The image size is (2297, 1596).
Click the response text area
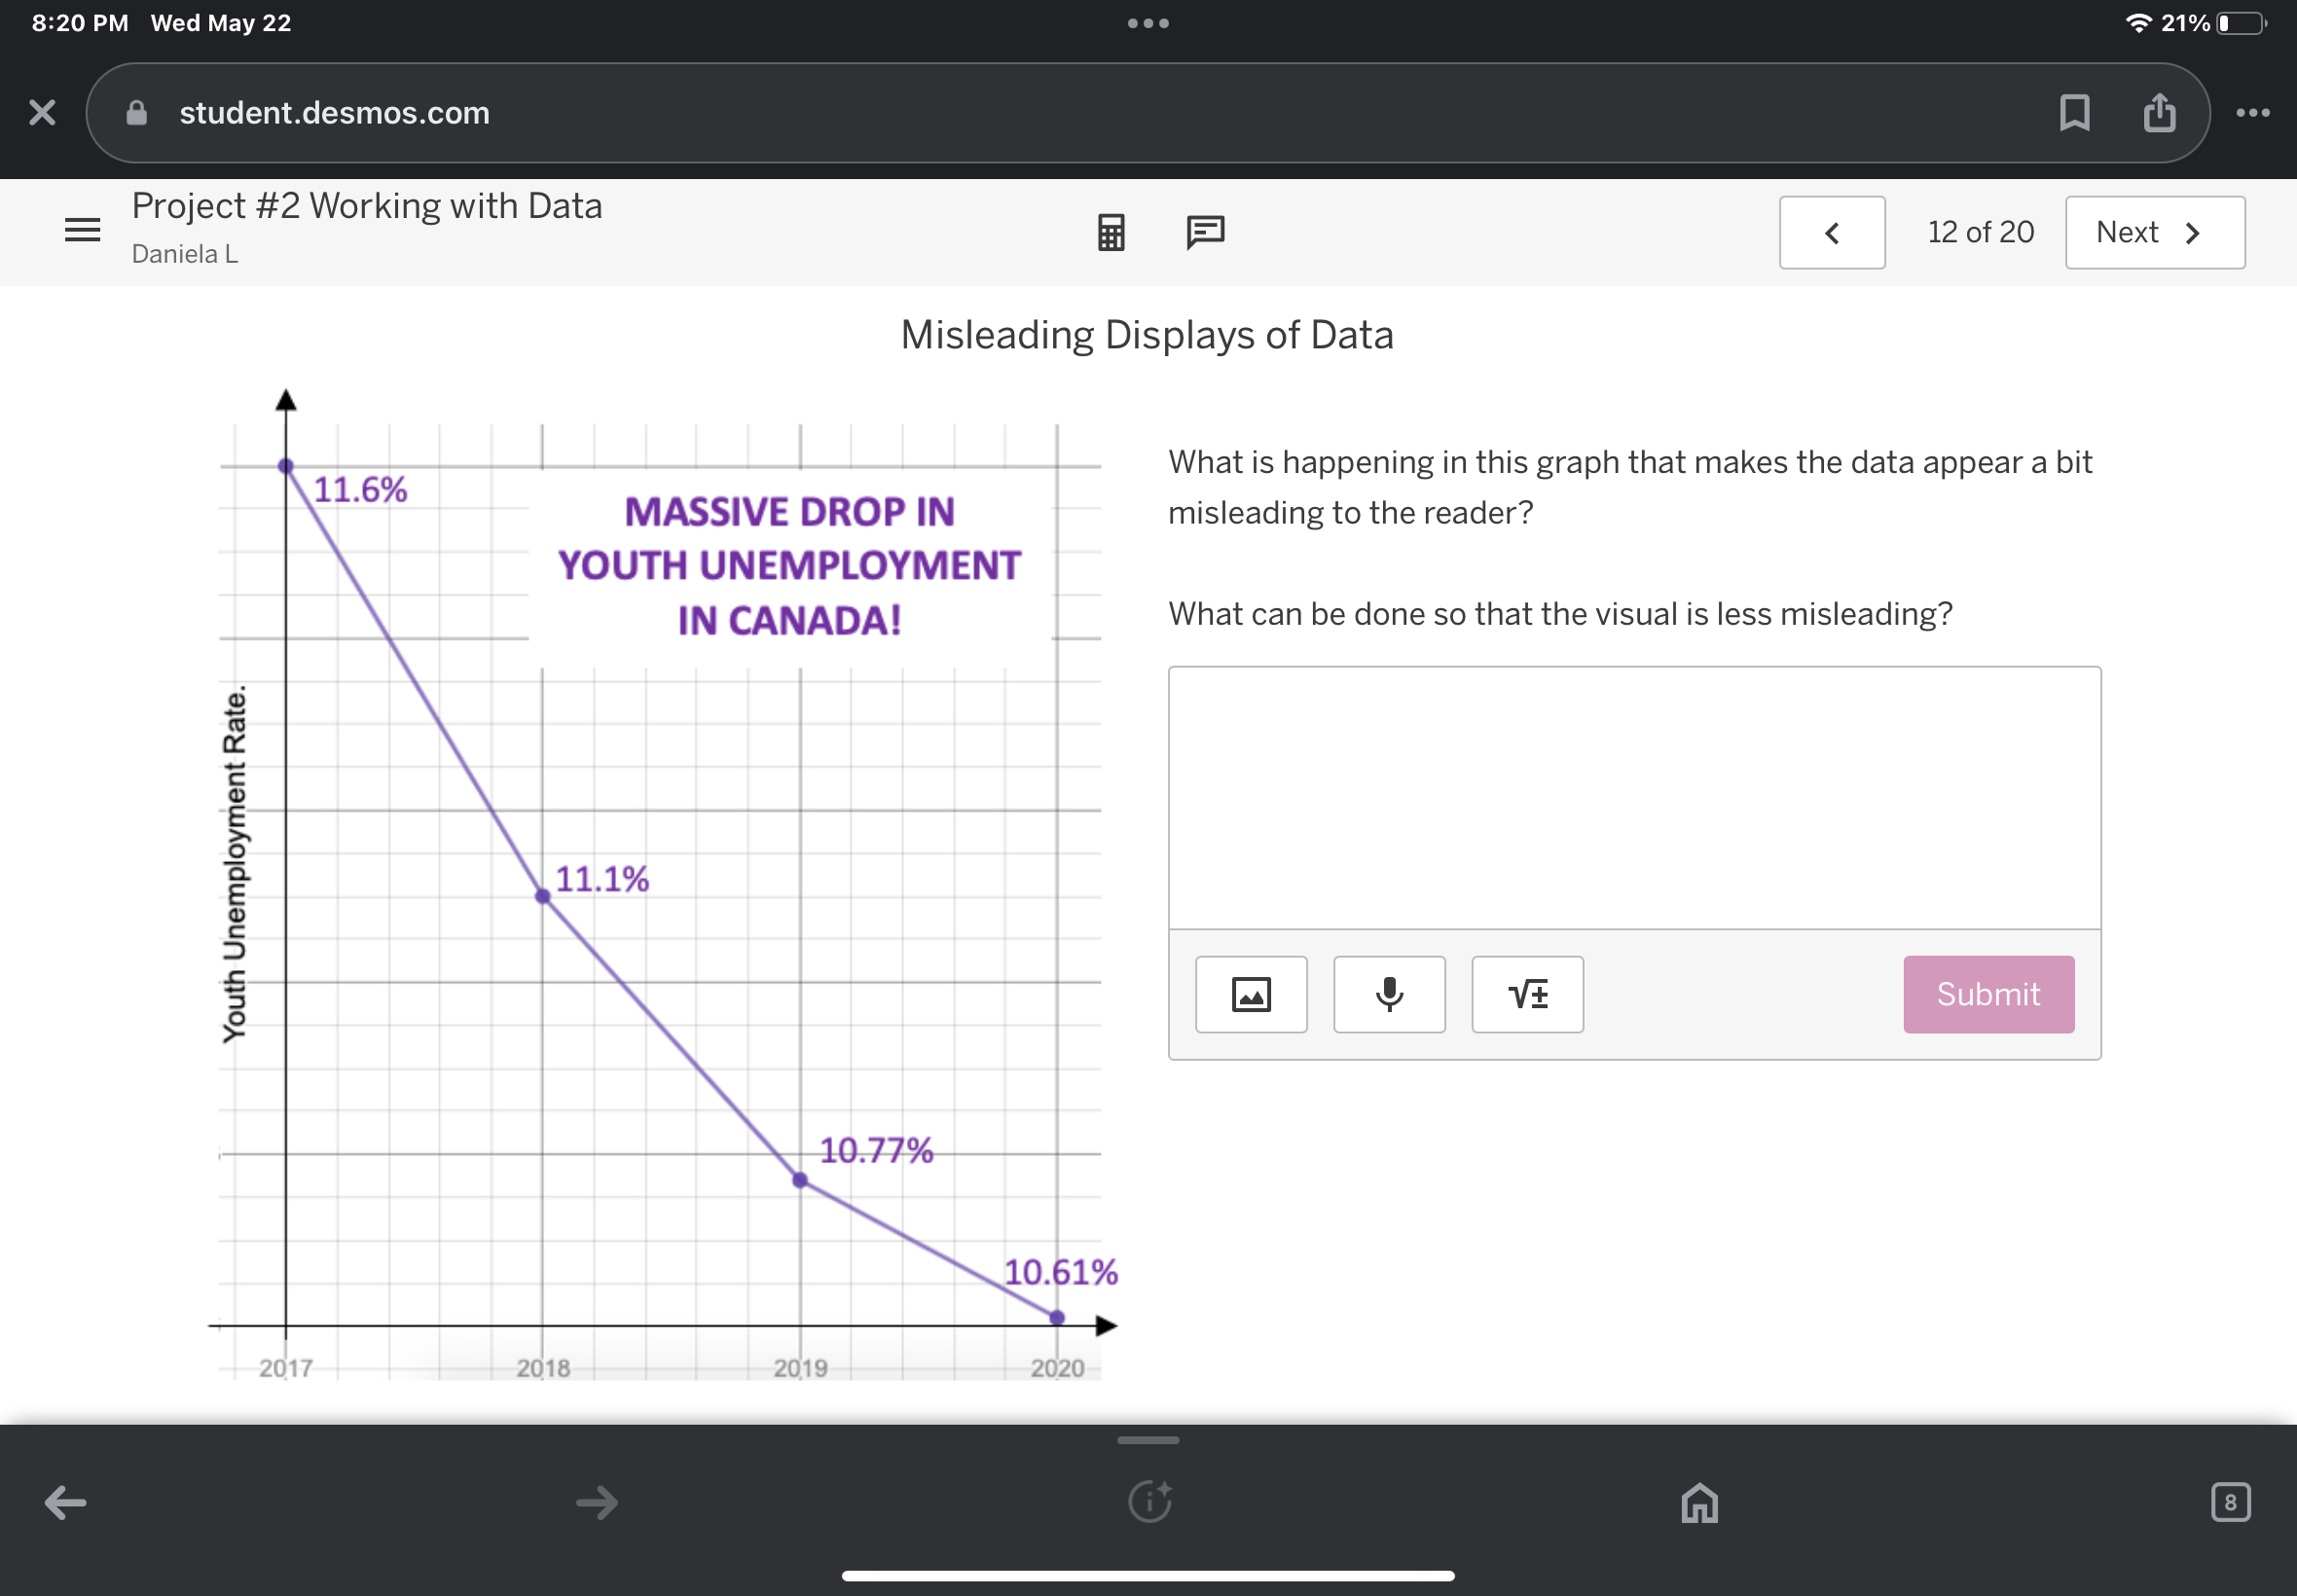pos(1634,797)
